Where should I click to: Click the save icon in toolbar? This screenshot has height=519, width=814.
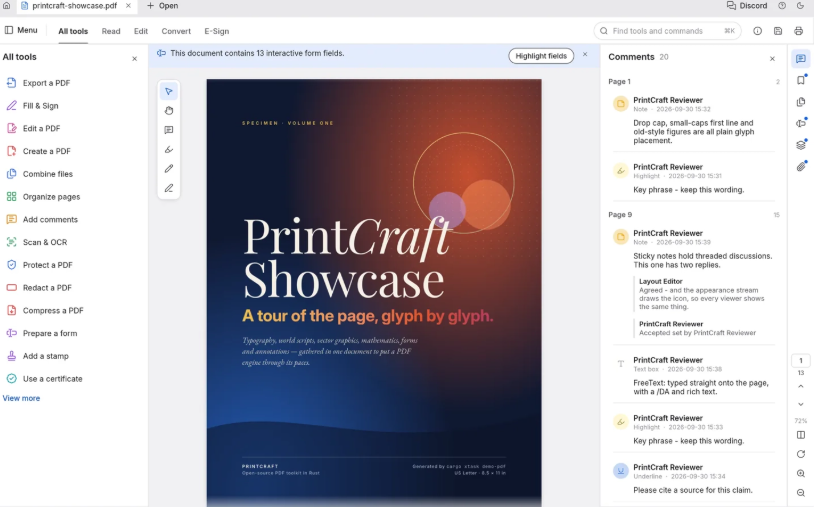pyautogui.click(x=778, y=31)
